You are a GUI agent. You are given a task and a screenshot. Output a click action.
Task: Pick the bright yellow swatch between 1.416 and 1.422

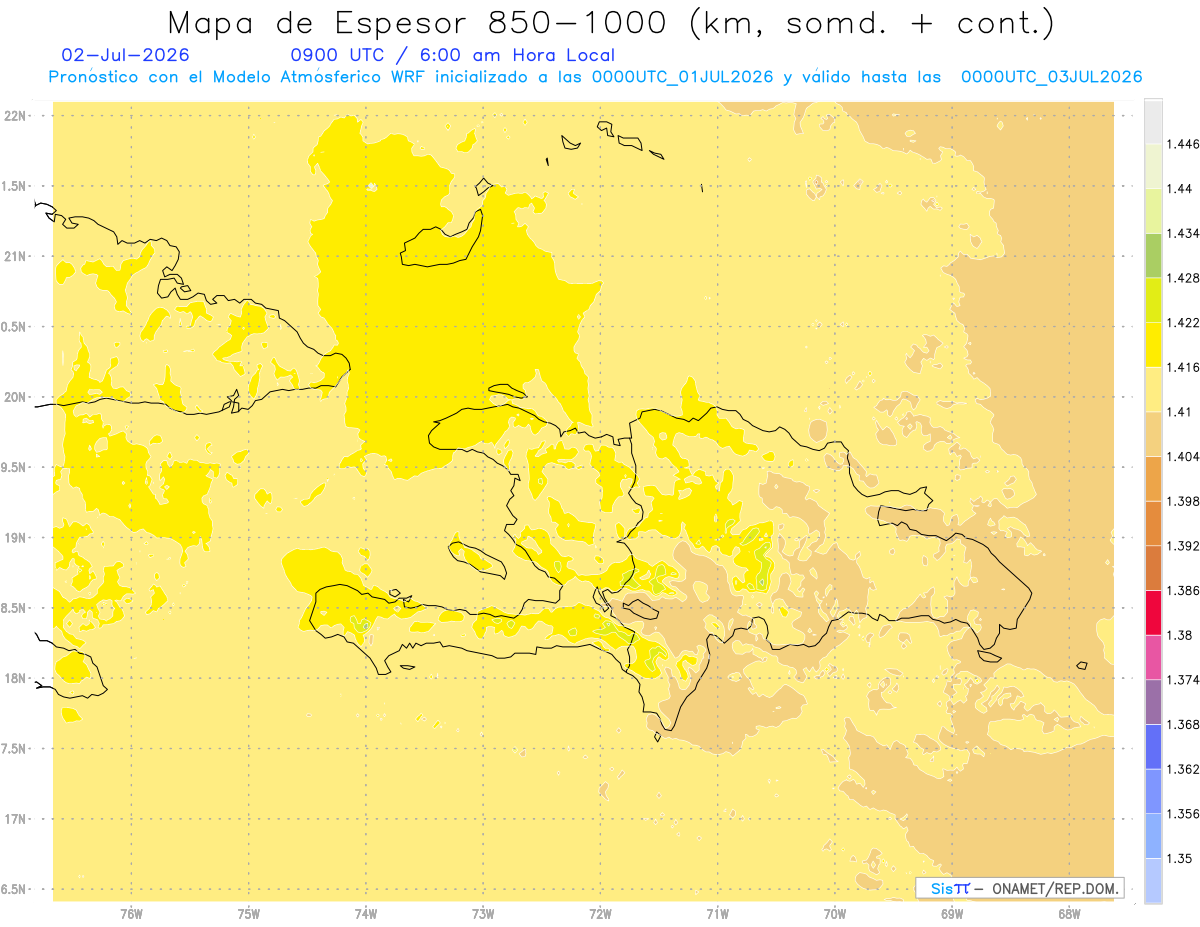pyautogui.click(x=1153, y=345)
